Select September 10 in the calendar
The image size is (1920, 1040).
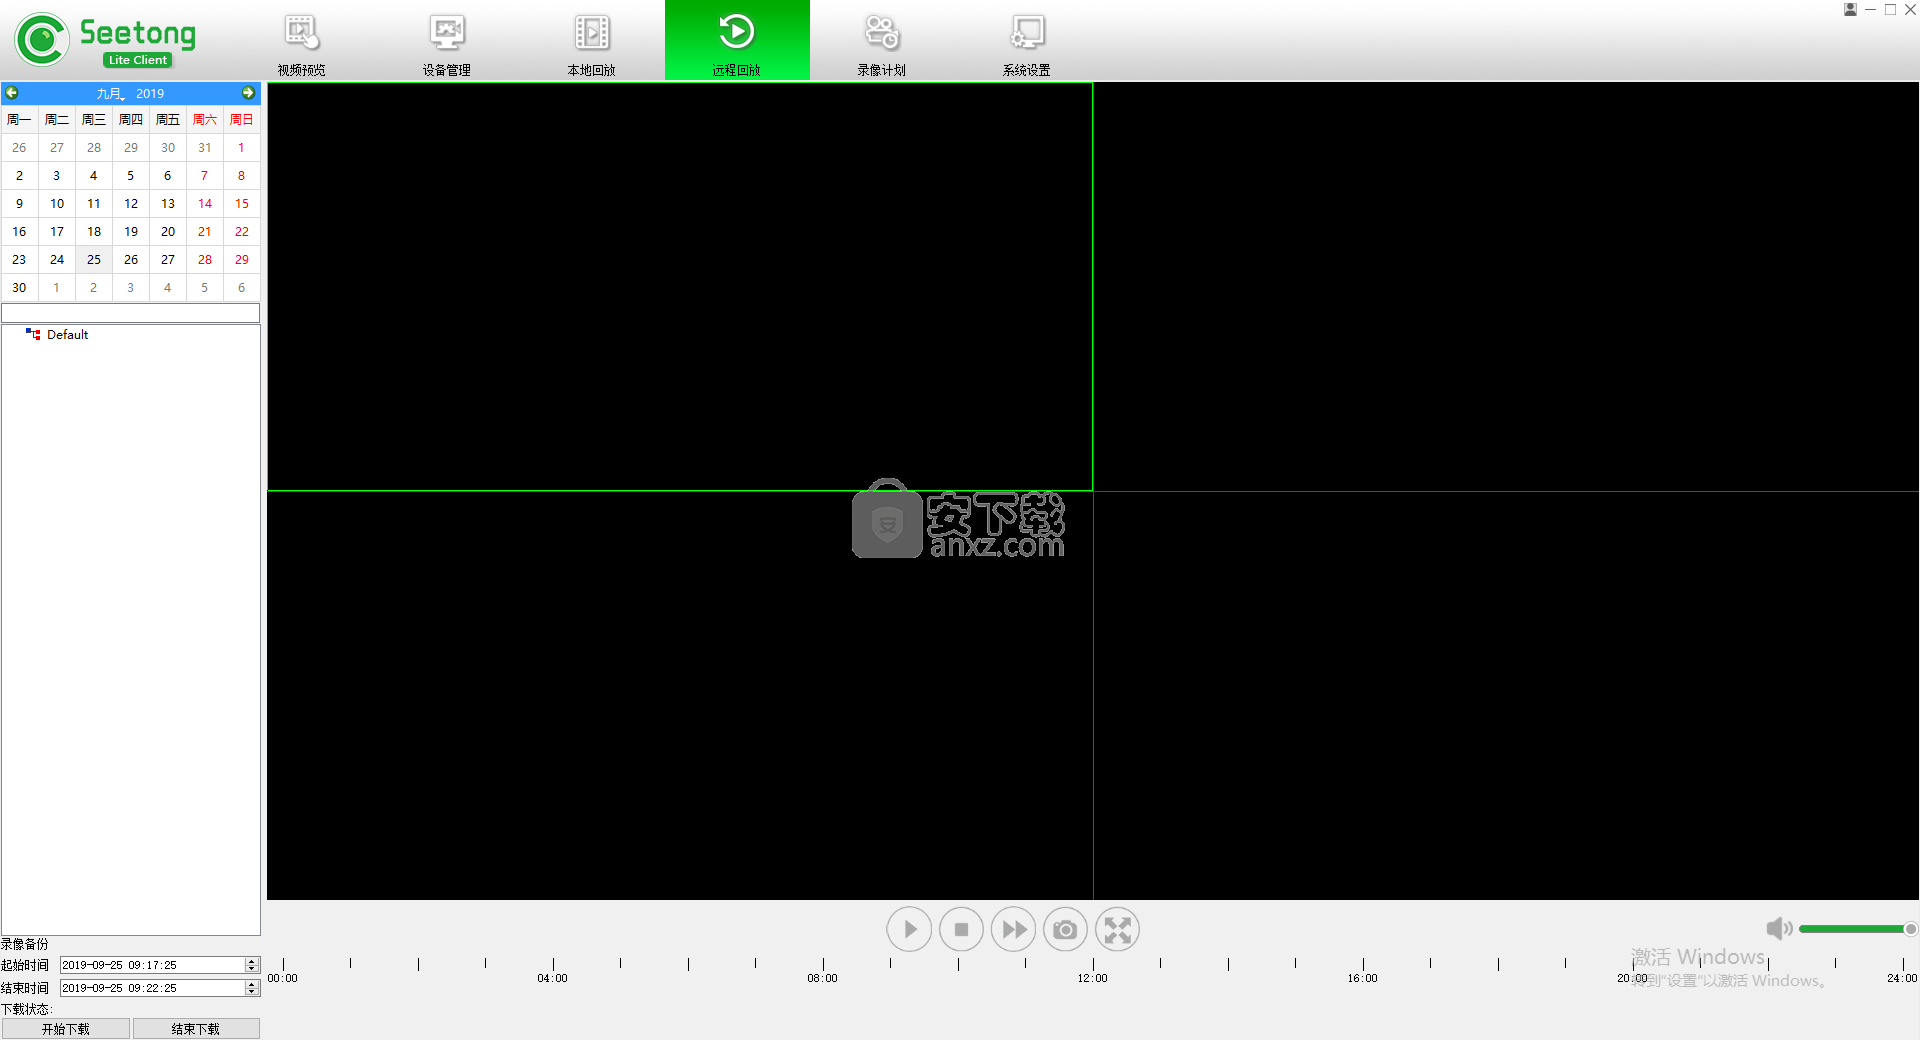[57, 204]
